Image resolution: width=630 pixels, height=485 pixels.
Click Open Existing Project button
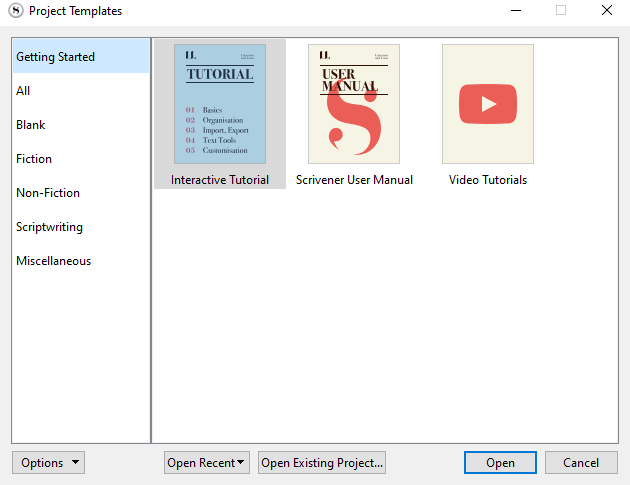coord(322,462)
